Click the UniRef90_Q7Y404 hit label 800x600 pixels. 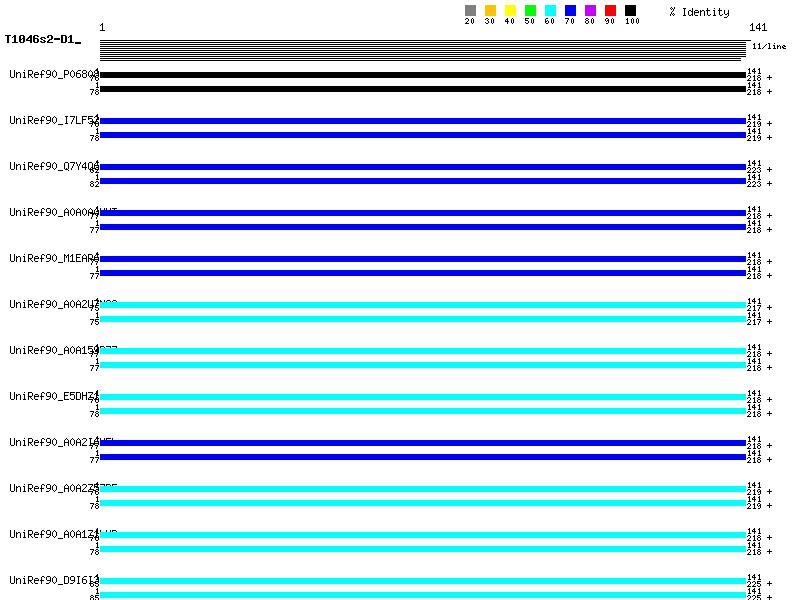pyautogui.click(x=54, y=166)
